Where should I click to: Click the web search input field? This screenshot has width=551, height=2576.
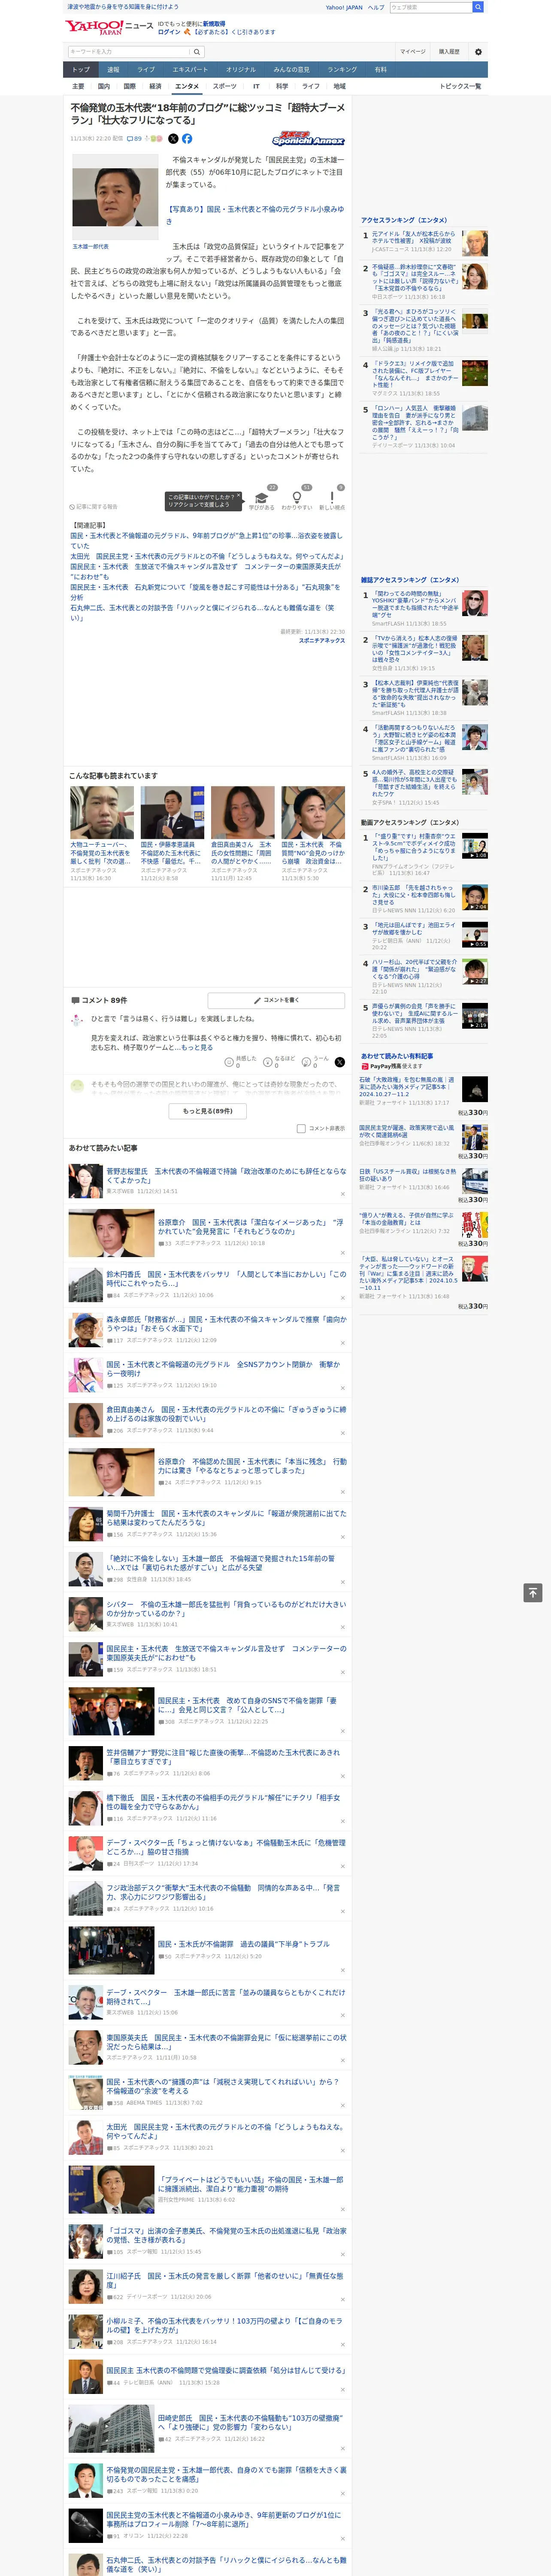430,7
